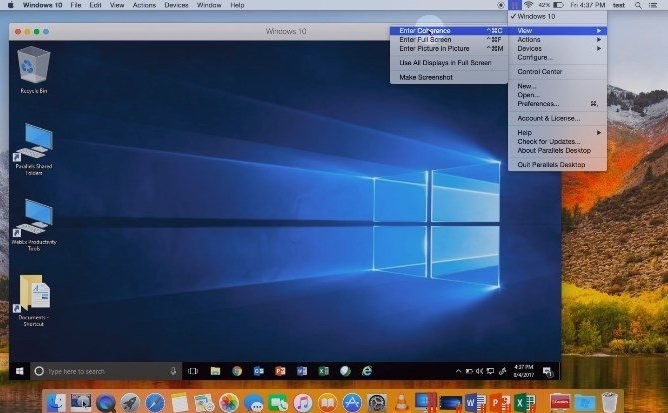
Task: Open the Recycle Bin desktop icon
Action: [x=34, y=67]
